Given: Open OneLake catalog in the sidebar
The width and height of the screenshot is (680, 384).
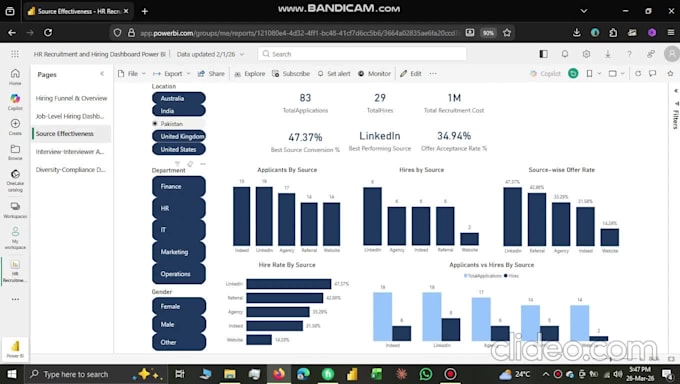Looking at the screenshot, I should point(15,180).
